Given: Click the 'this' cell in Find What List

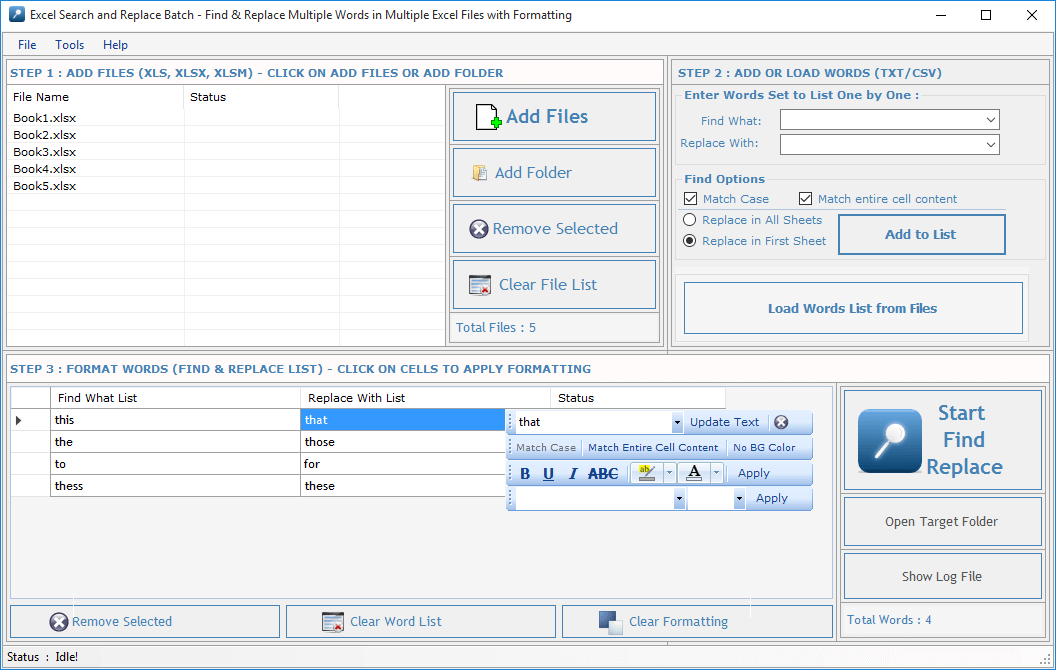Looking at the screenshot, I should tap(175, 420).
